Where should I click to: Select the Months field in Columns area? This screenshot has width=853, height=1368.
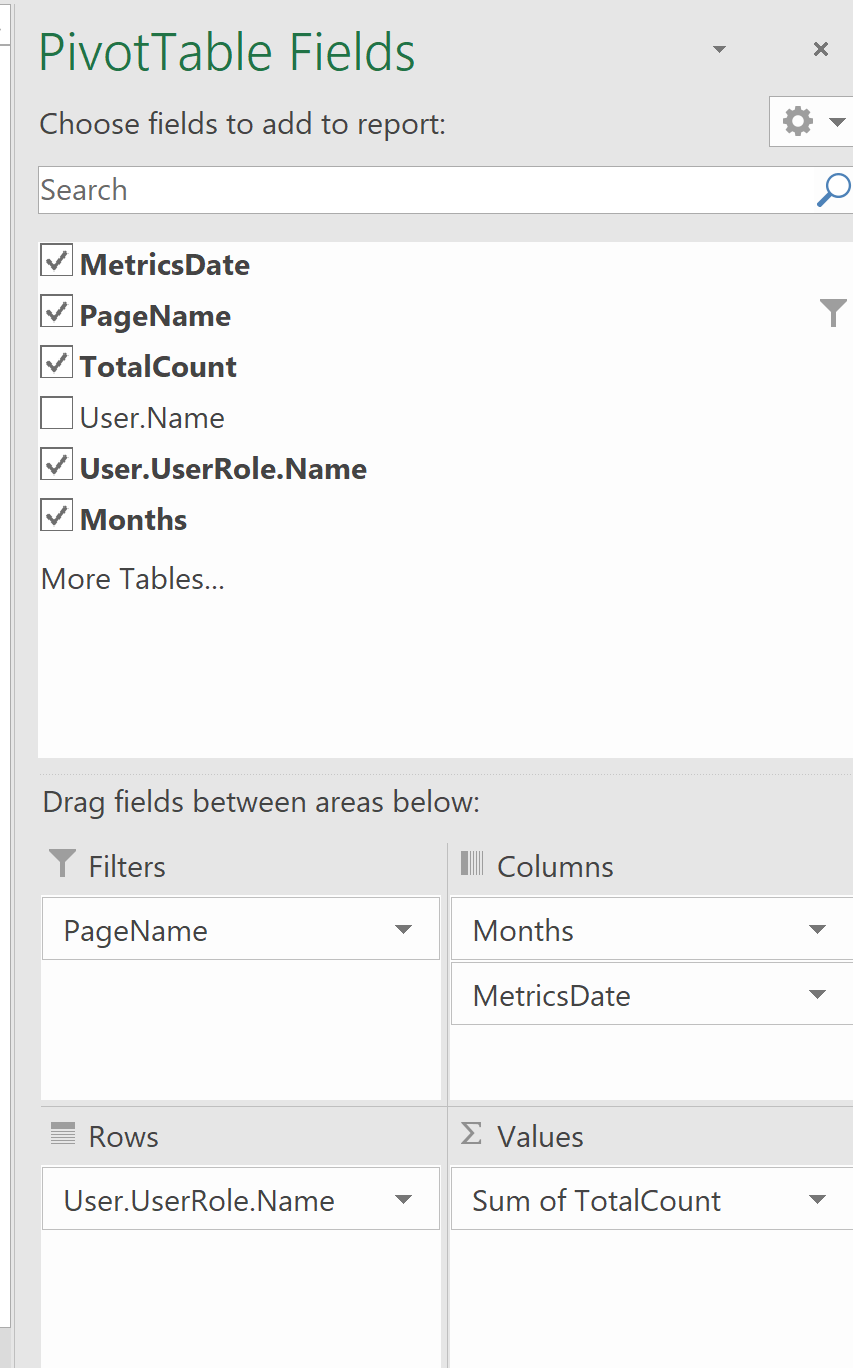pyautogui.click(x=523, y=930)
